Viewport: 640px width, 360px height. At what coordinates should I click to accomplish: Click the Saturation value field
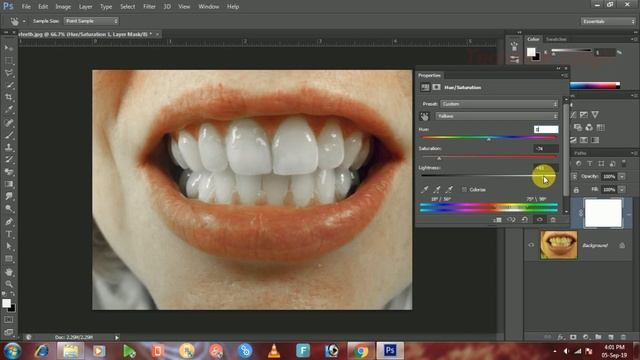[x=546, y=149]
